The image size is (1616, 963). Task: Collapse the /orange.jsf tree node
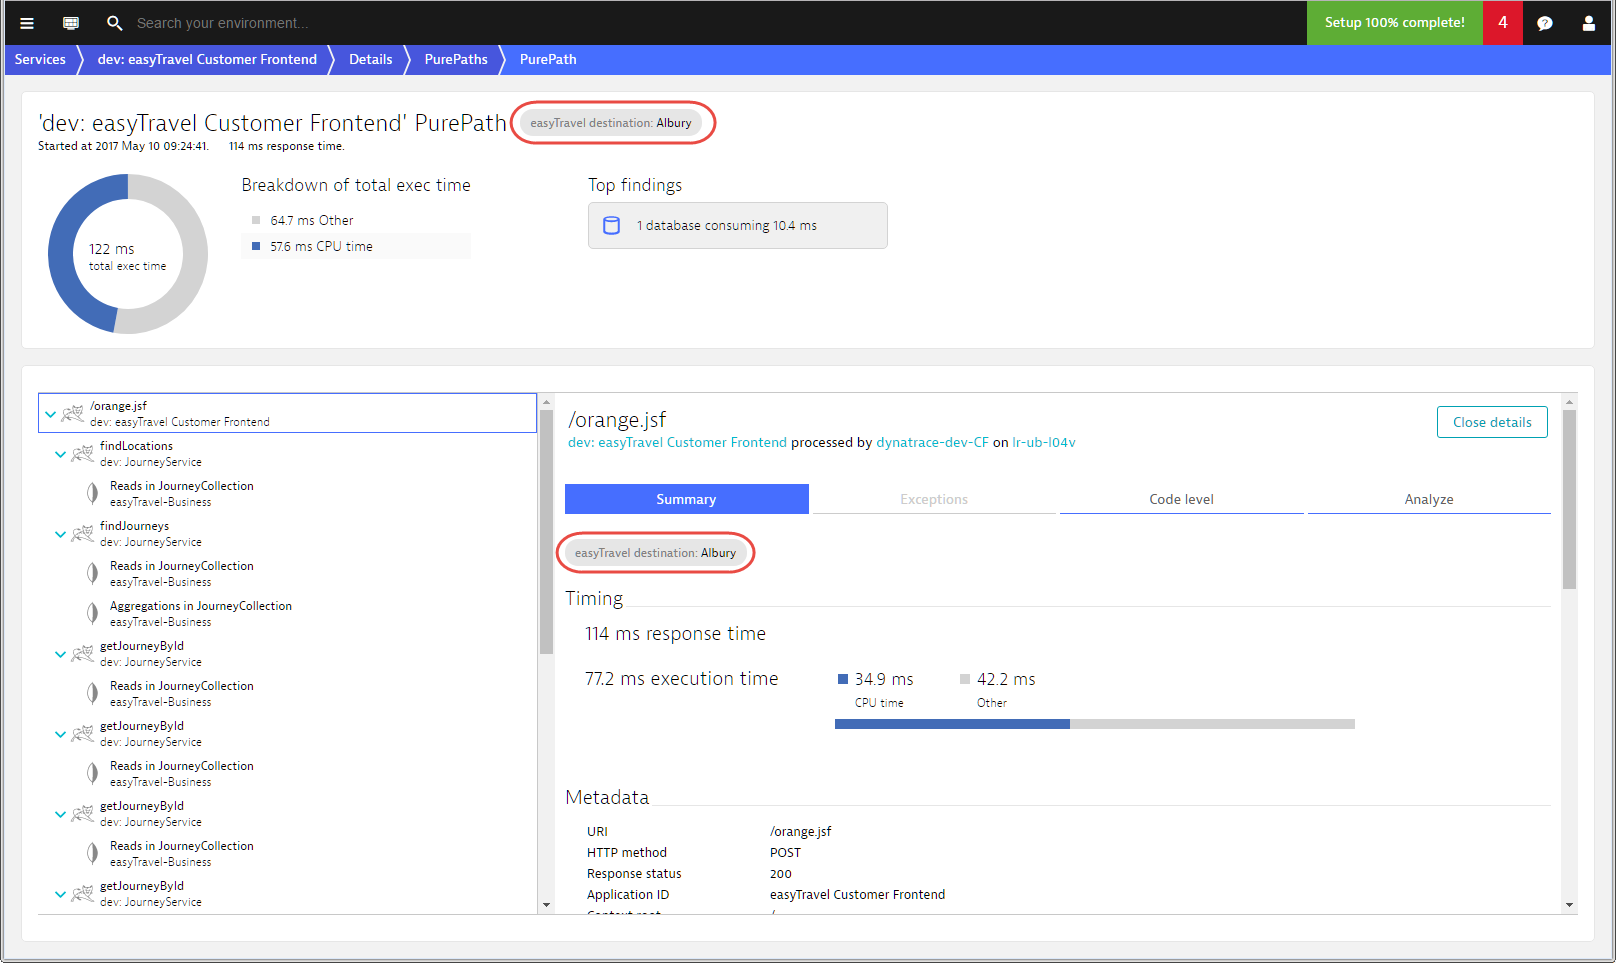(x=50, y=414)
